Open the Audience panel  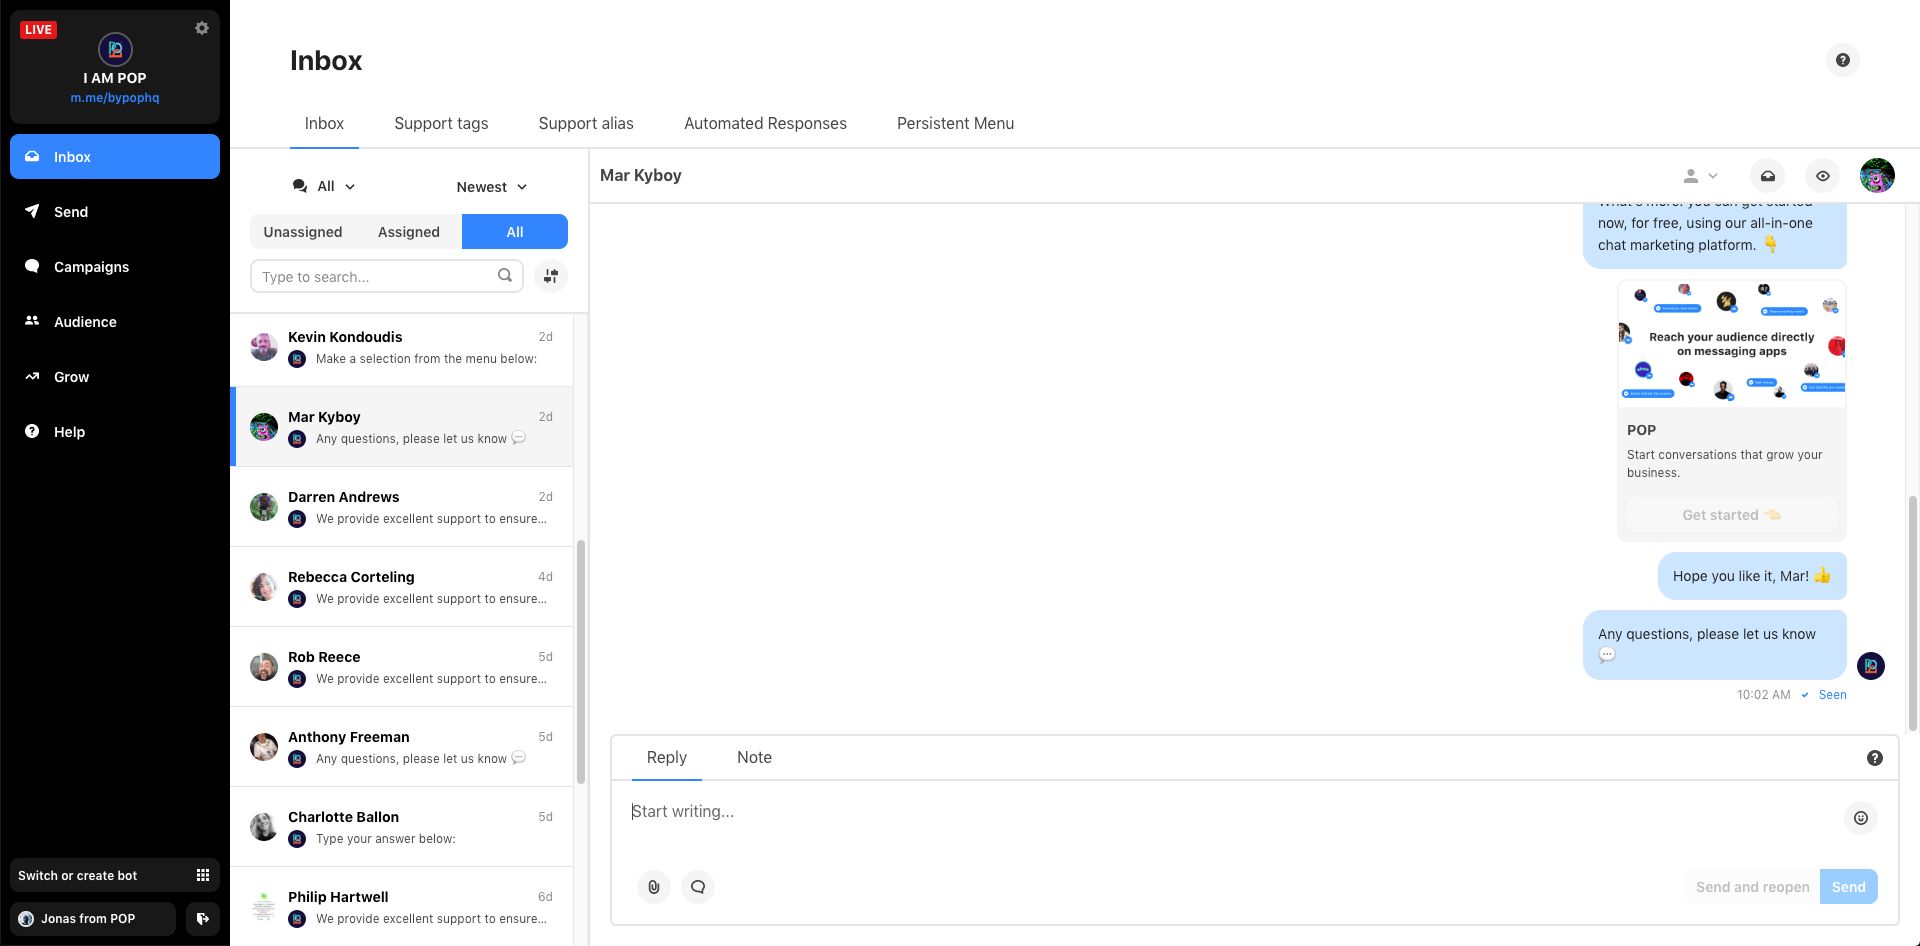click(85, 321)
